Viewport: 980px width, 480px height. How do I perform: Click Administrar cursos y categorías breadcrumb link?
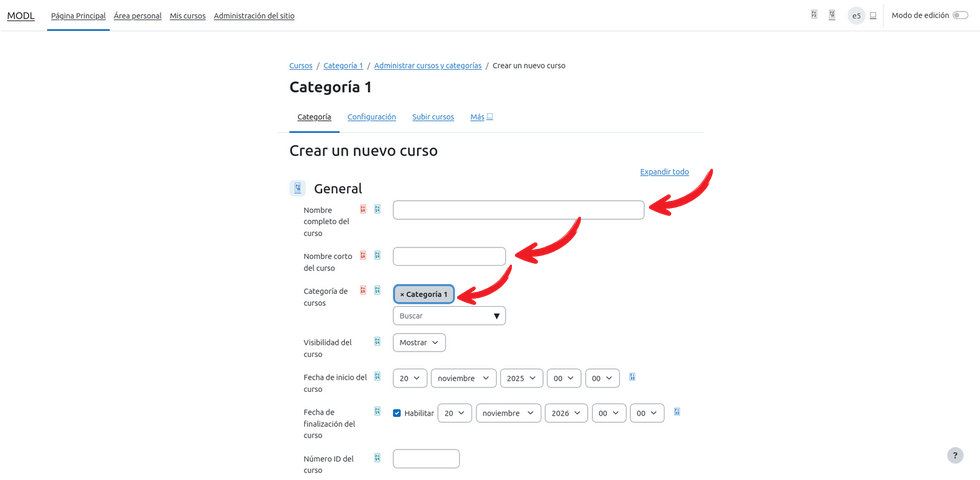[x=427, y=66]
